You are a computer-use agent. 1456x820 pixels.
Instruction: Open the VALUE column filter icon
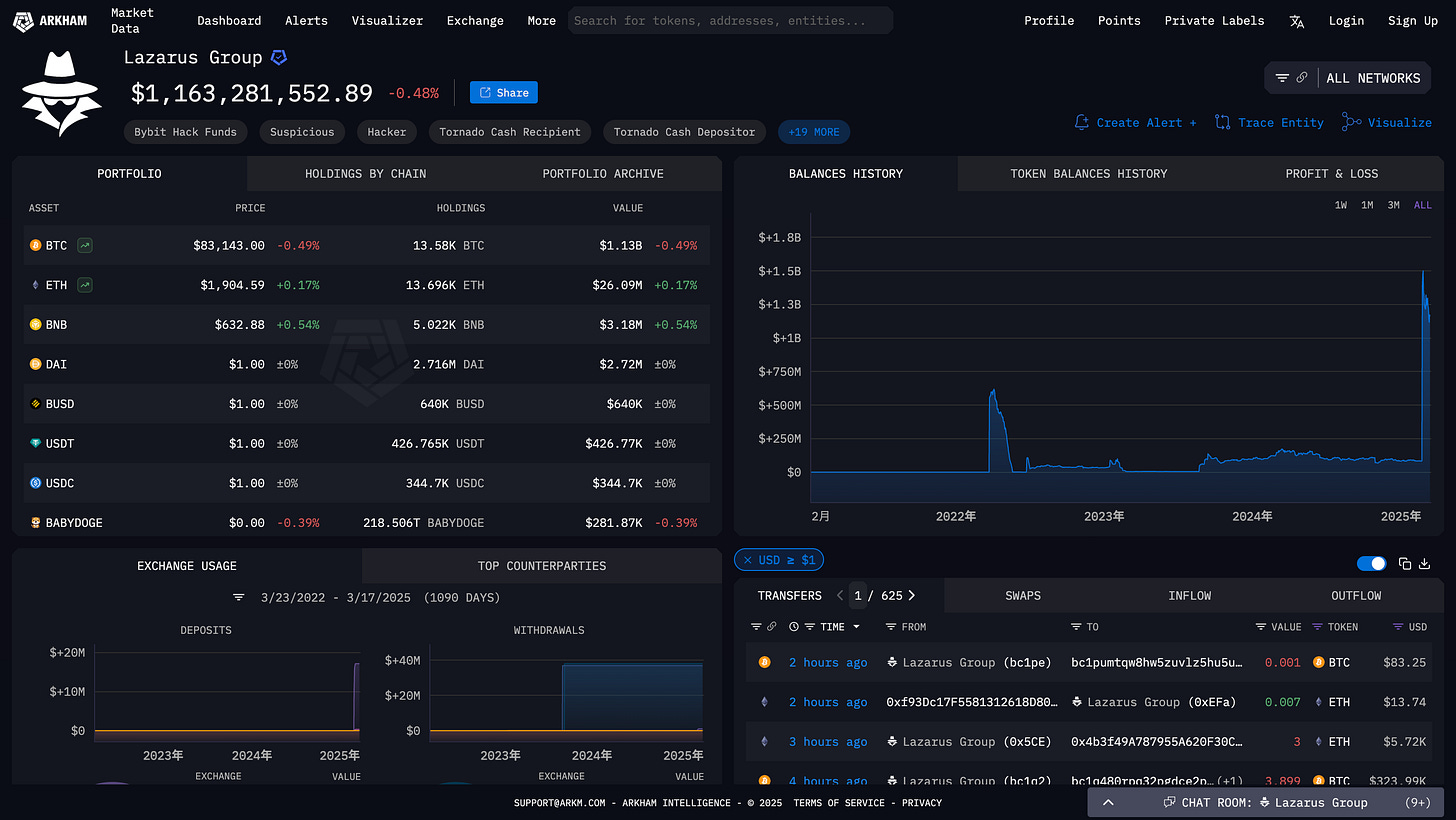click(x=1261, y=627)
